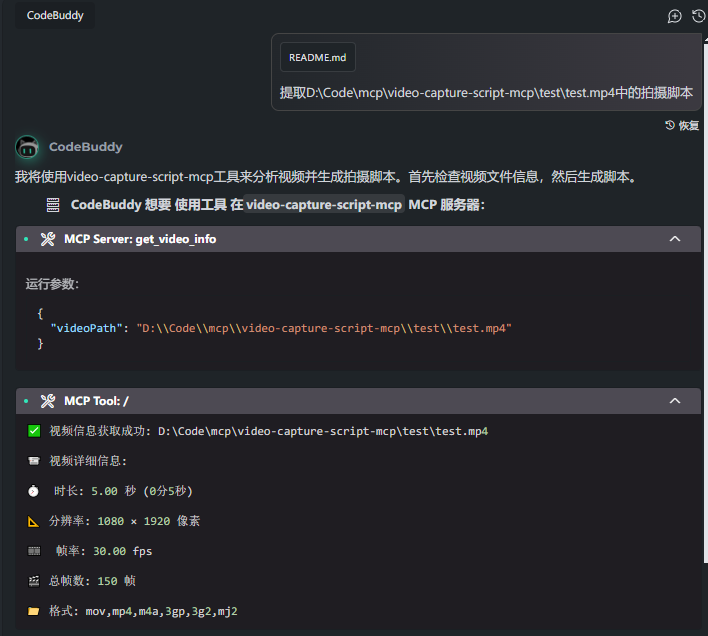The height and width of the screenshot is (636, 708).
Task: Start a new chat with plus bubble icon
Action: tap(675, 16)
